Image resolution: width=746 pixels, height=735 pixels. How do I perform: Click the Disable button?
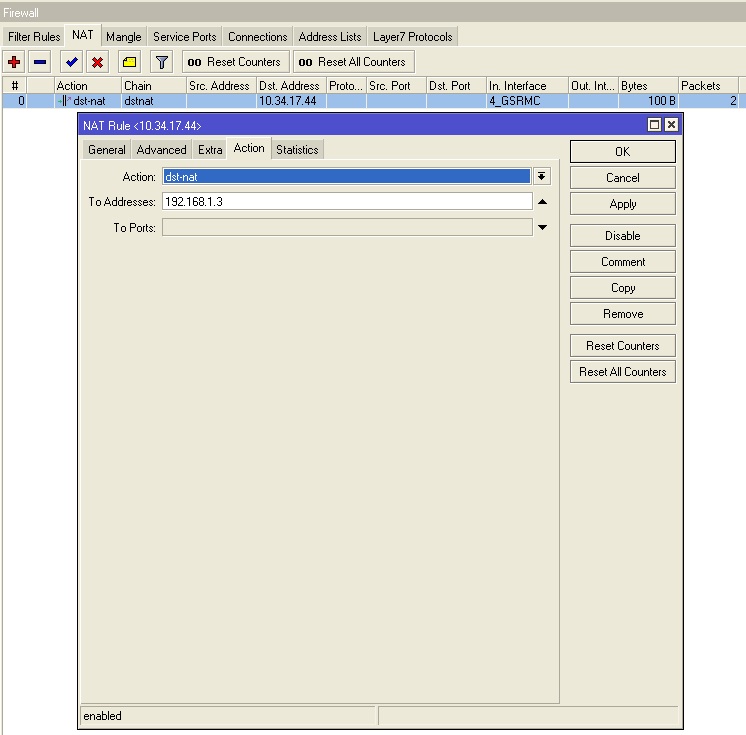tap(622, 236)
